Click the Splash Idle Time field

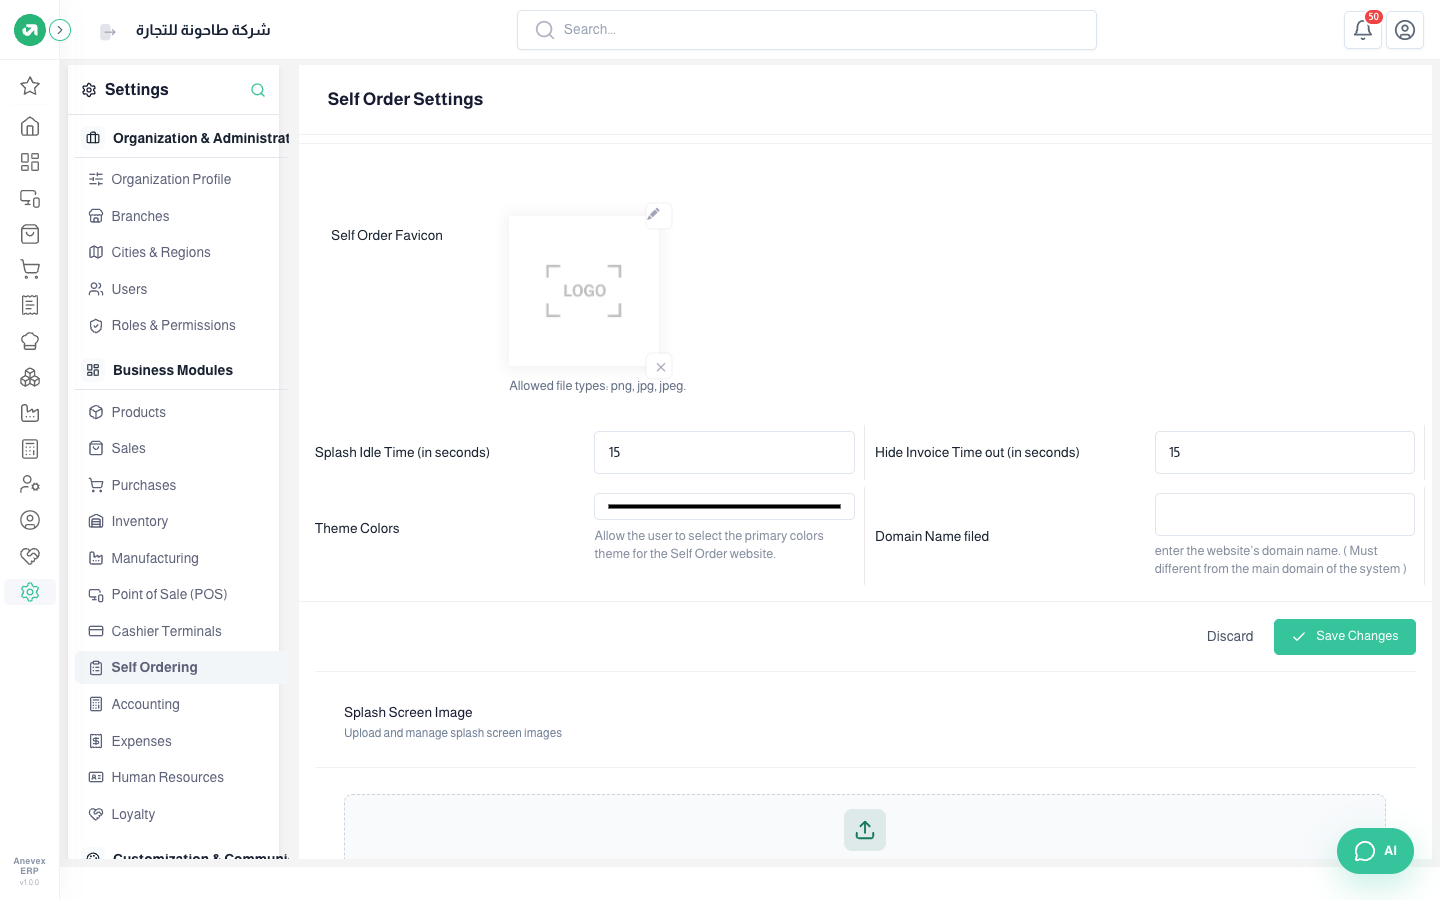click(x=724, y=452)
